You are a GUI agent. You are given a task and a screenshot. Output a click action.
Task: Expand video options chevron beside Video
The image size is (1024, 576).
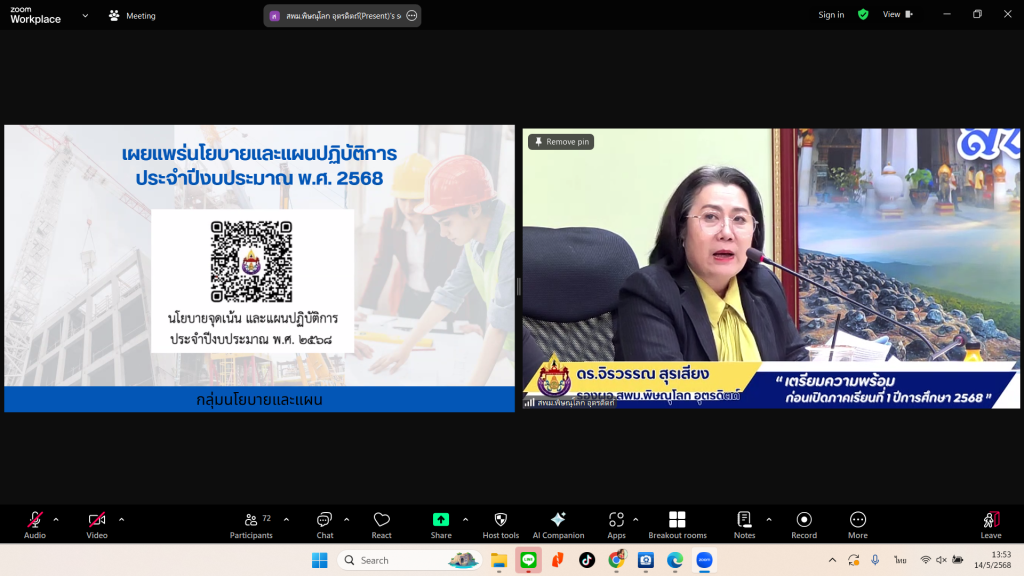pos(121,520)
